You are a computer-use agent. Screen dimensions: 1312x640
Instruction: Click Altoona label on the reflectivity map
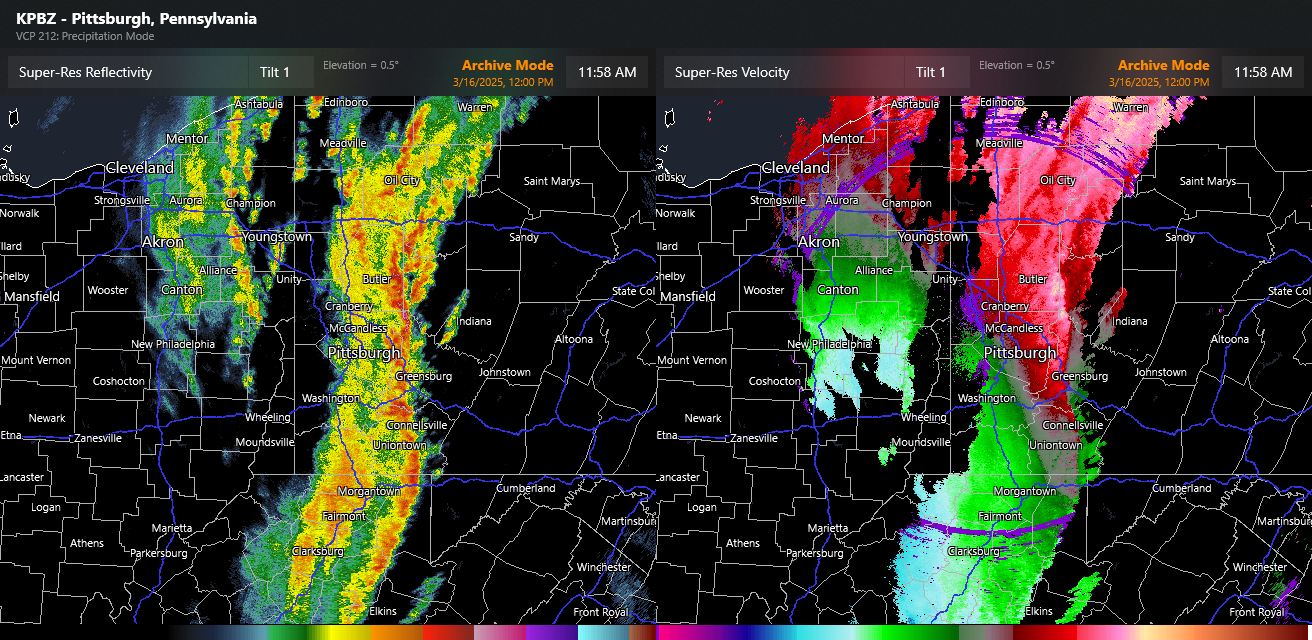(x=574, y=339)
